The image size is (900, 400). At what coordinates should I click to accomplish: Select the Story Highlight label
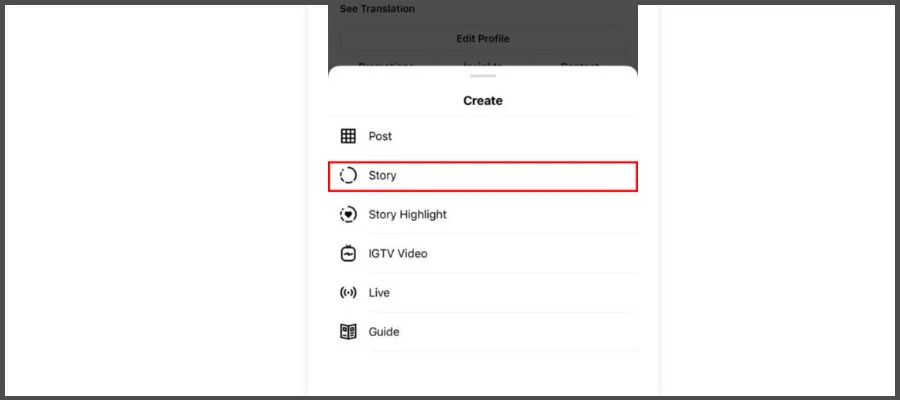pos(407,214)
